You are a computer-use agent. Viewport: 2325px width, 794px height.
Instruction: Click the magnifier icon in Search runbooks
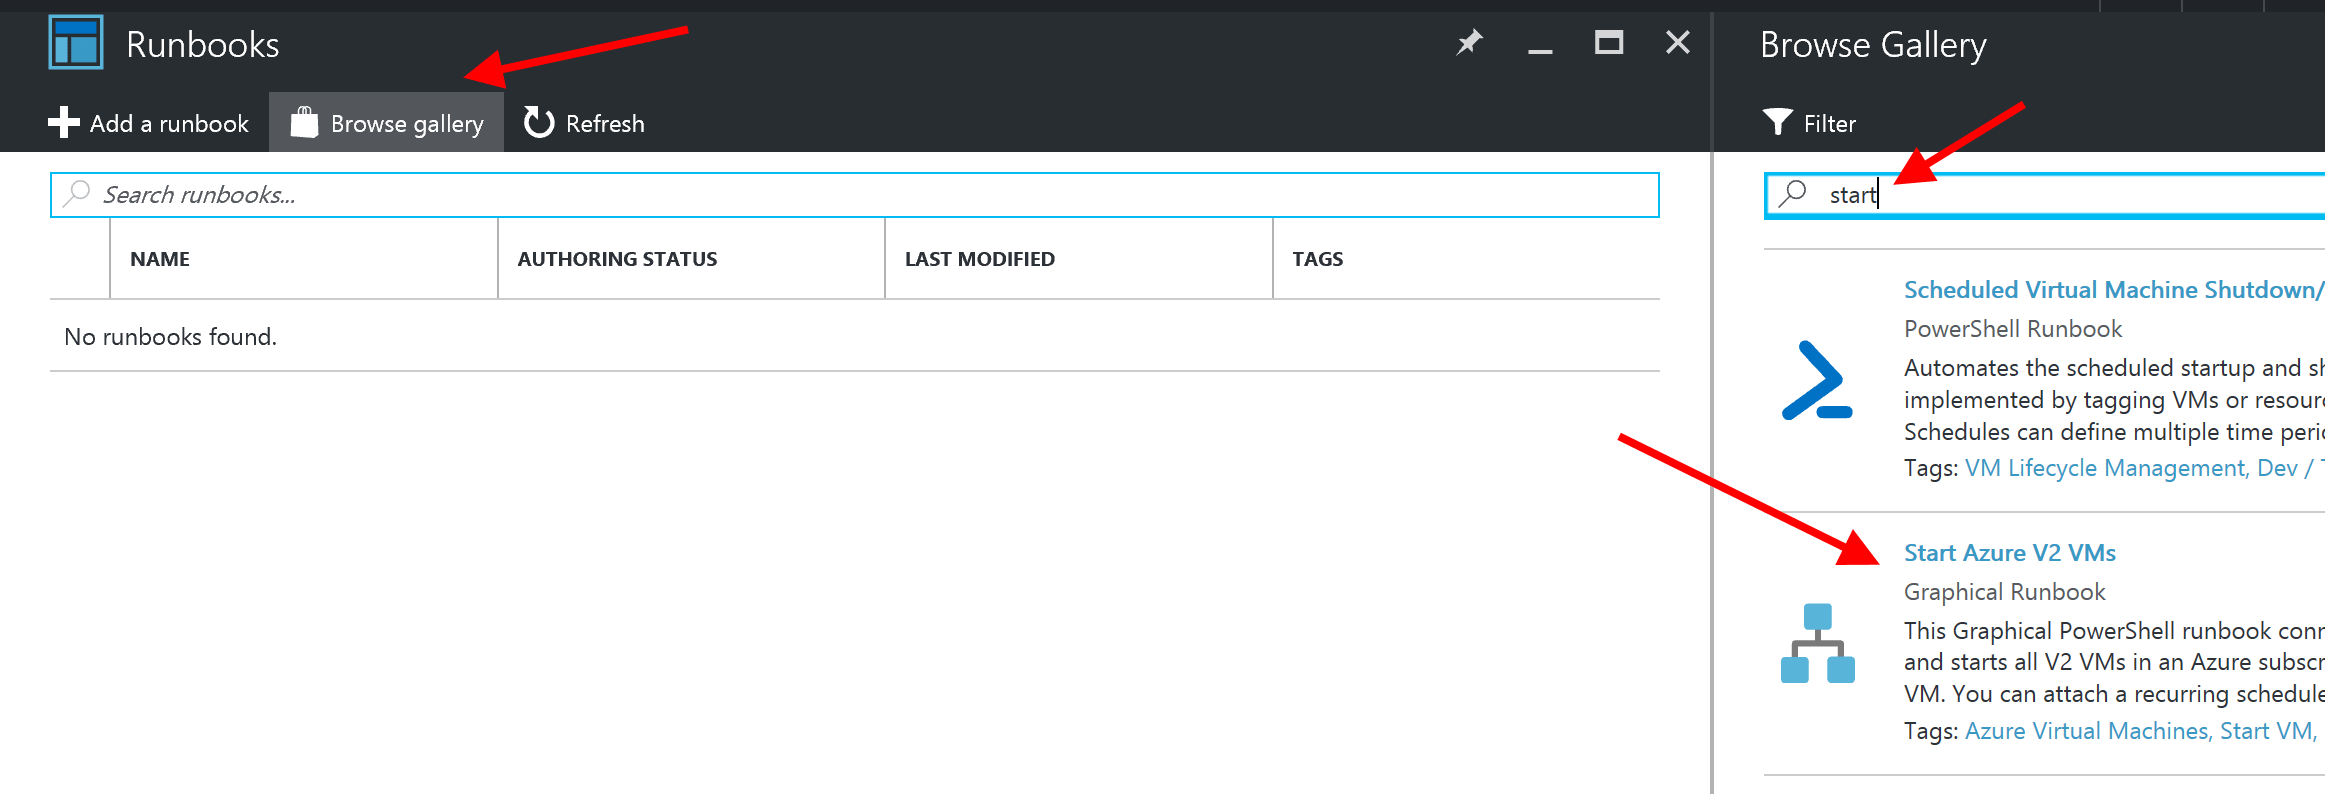tap(77, 193)
